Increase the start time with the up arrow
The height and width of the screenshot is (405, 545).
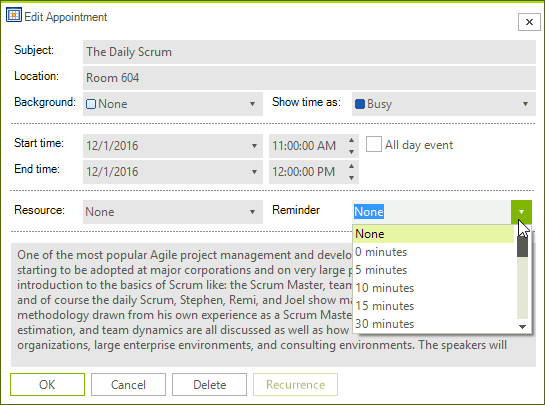click(x=351, y=140)
